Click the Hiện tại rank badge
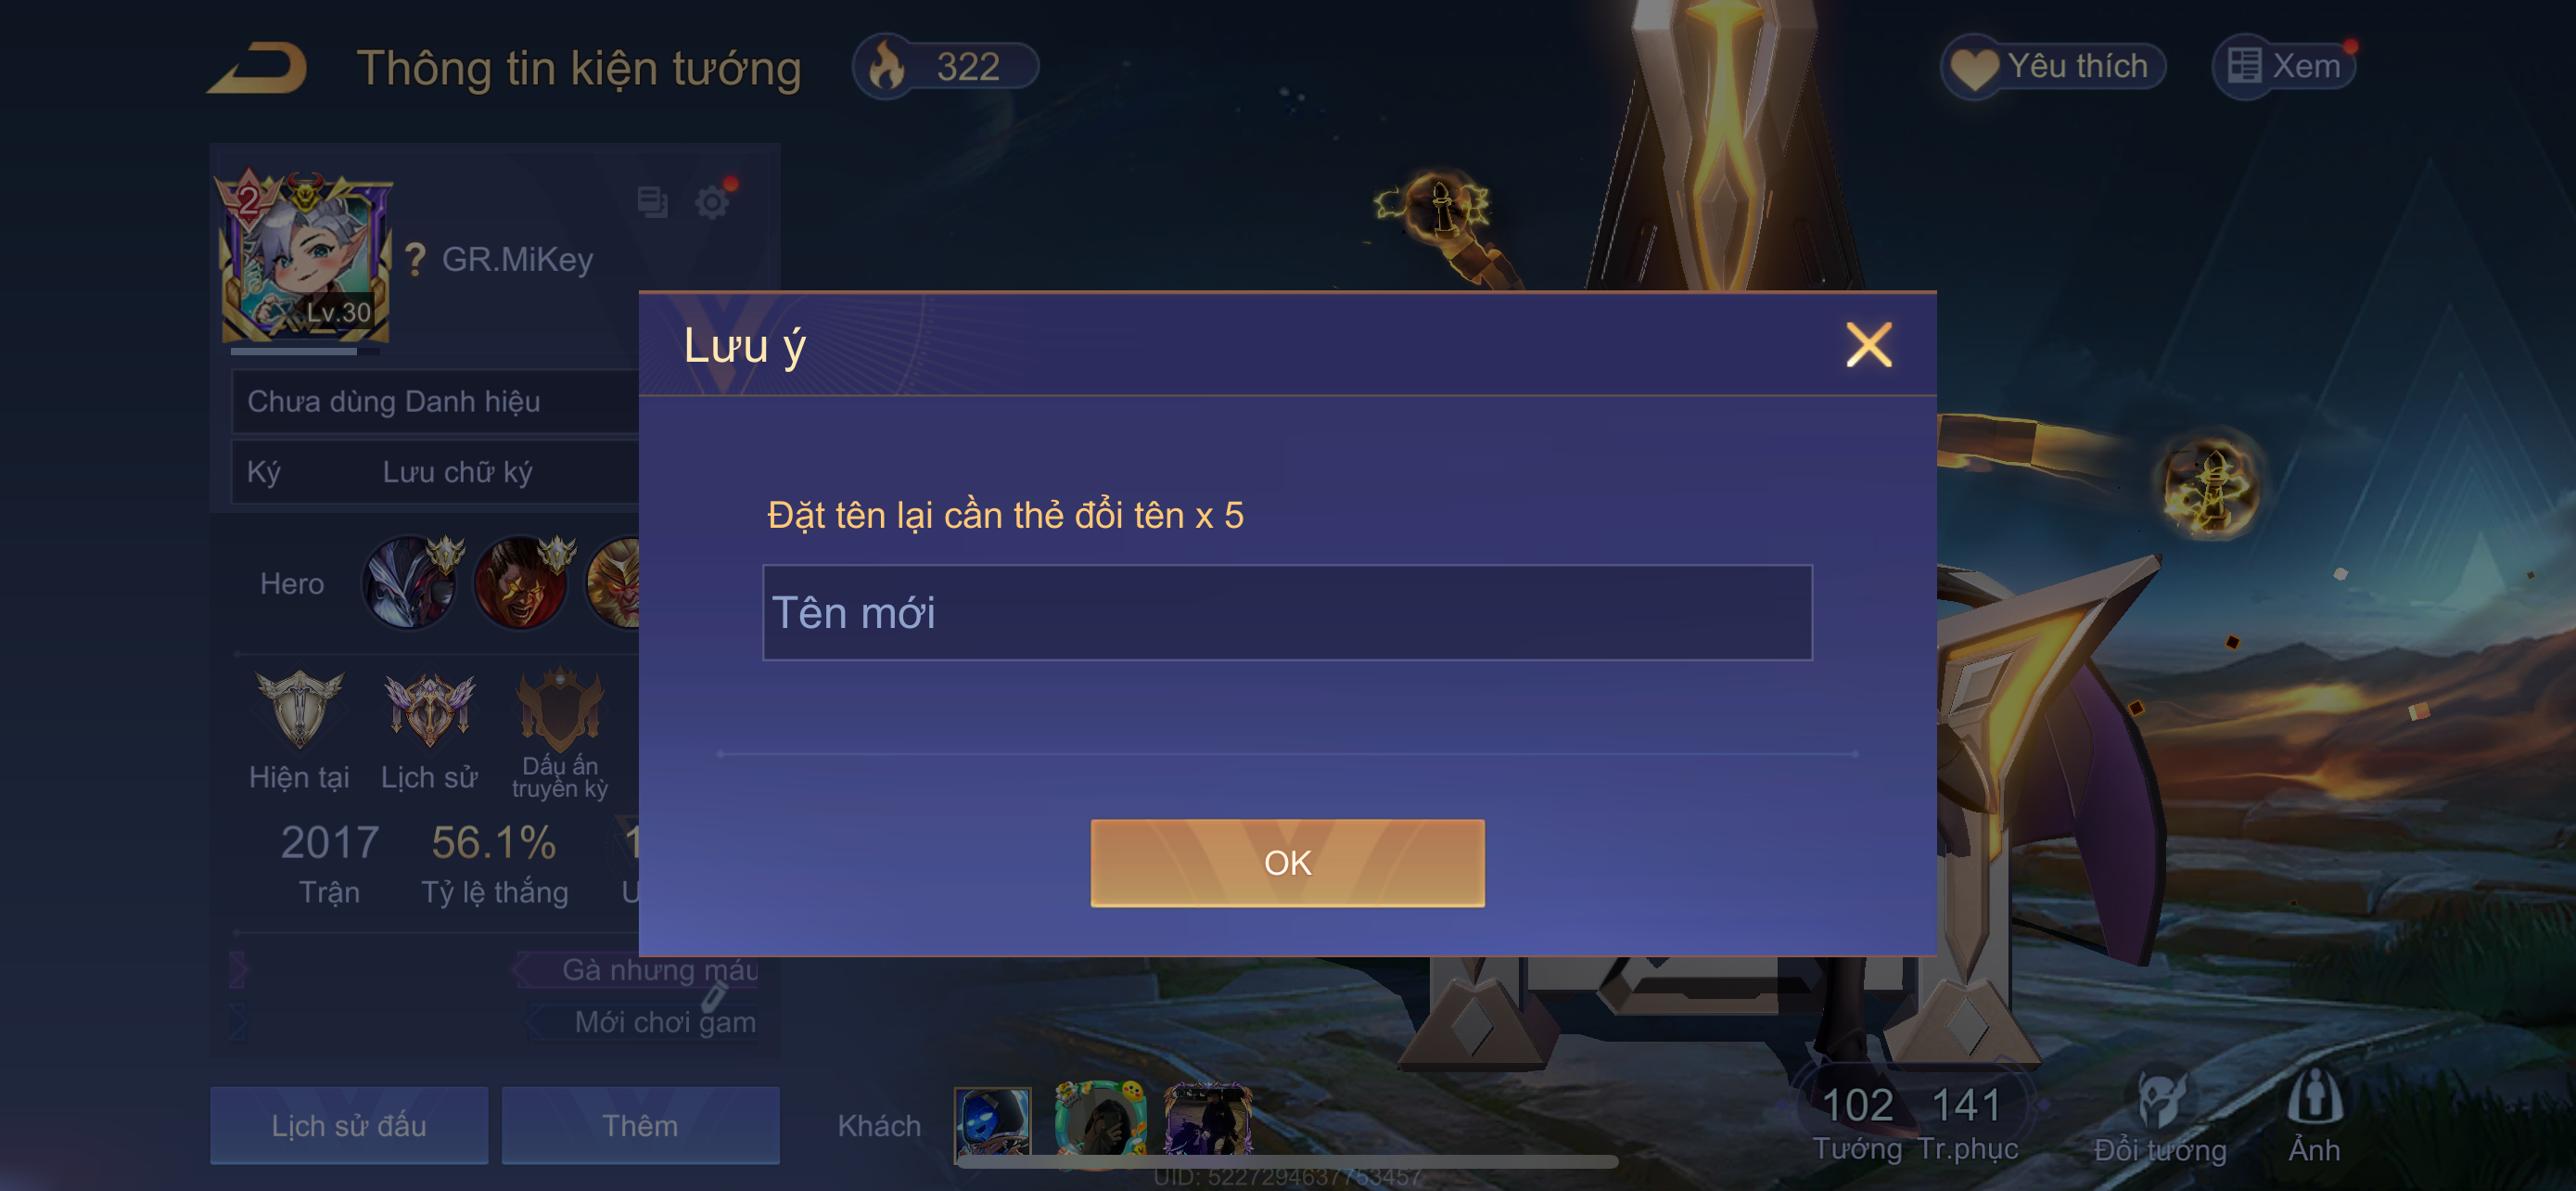This screenshot has width=2576, height=1191. (x=299, y=709)
